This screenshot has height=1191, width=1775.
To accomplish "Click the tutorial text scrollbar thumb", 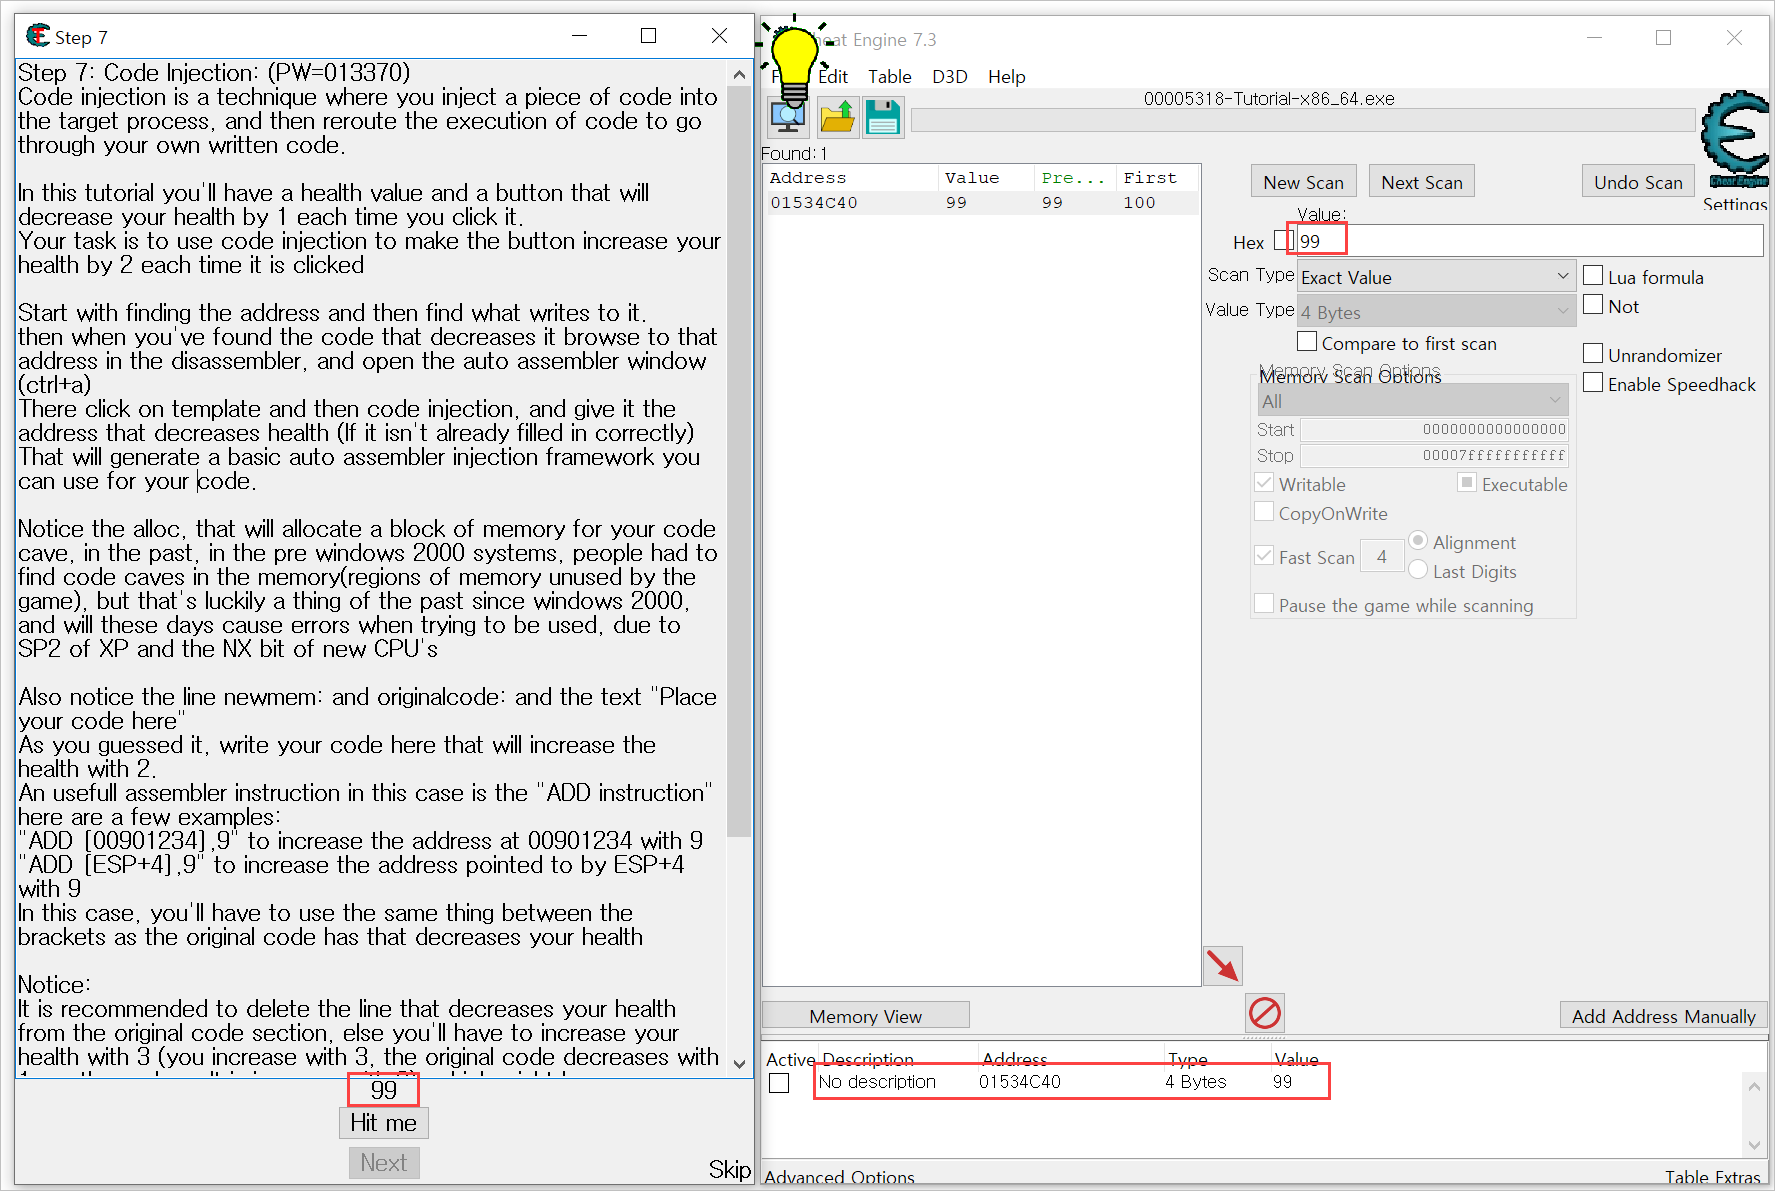I will (739, 460).
